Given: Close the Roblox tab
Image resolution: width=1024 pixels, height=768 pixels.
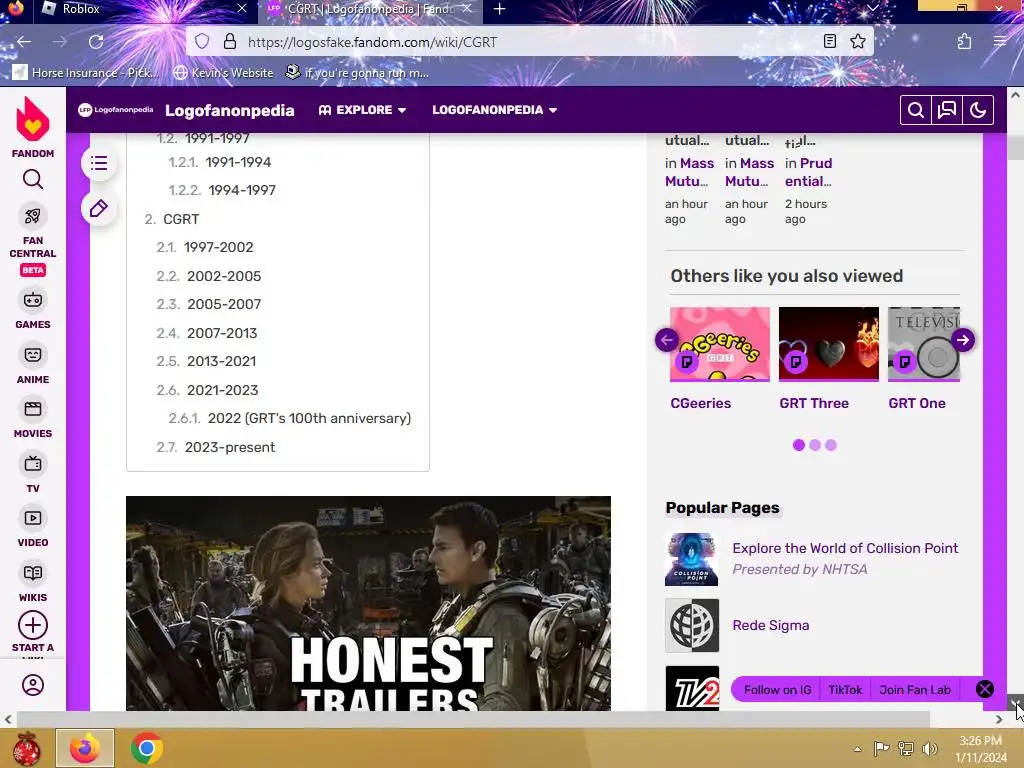Looking at the screenshot, I should (242, 8).
